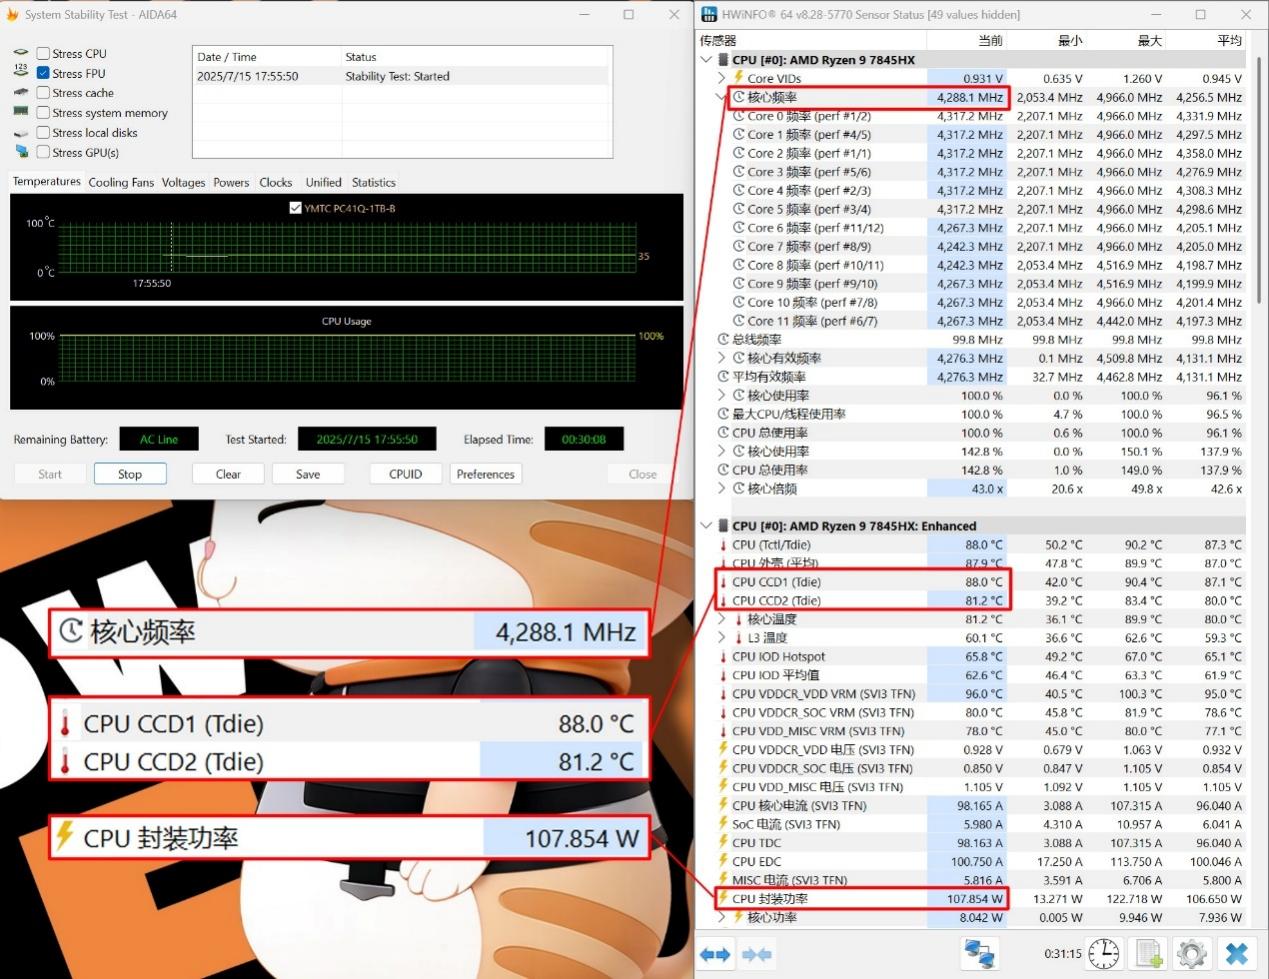Click the thermometer icon of CPU IOD Hotspot

click(723, 657)
